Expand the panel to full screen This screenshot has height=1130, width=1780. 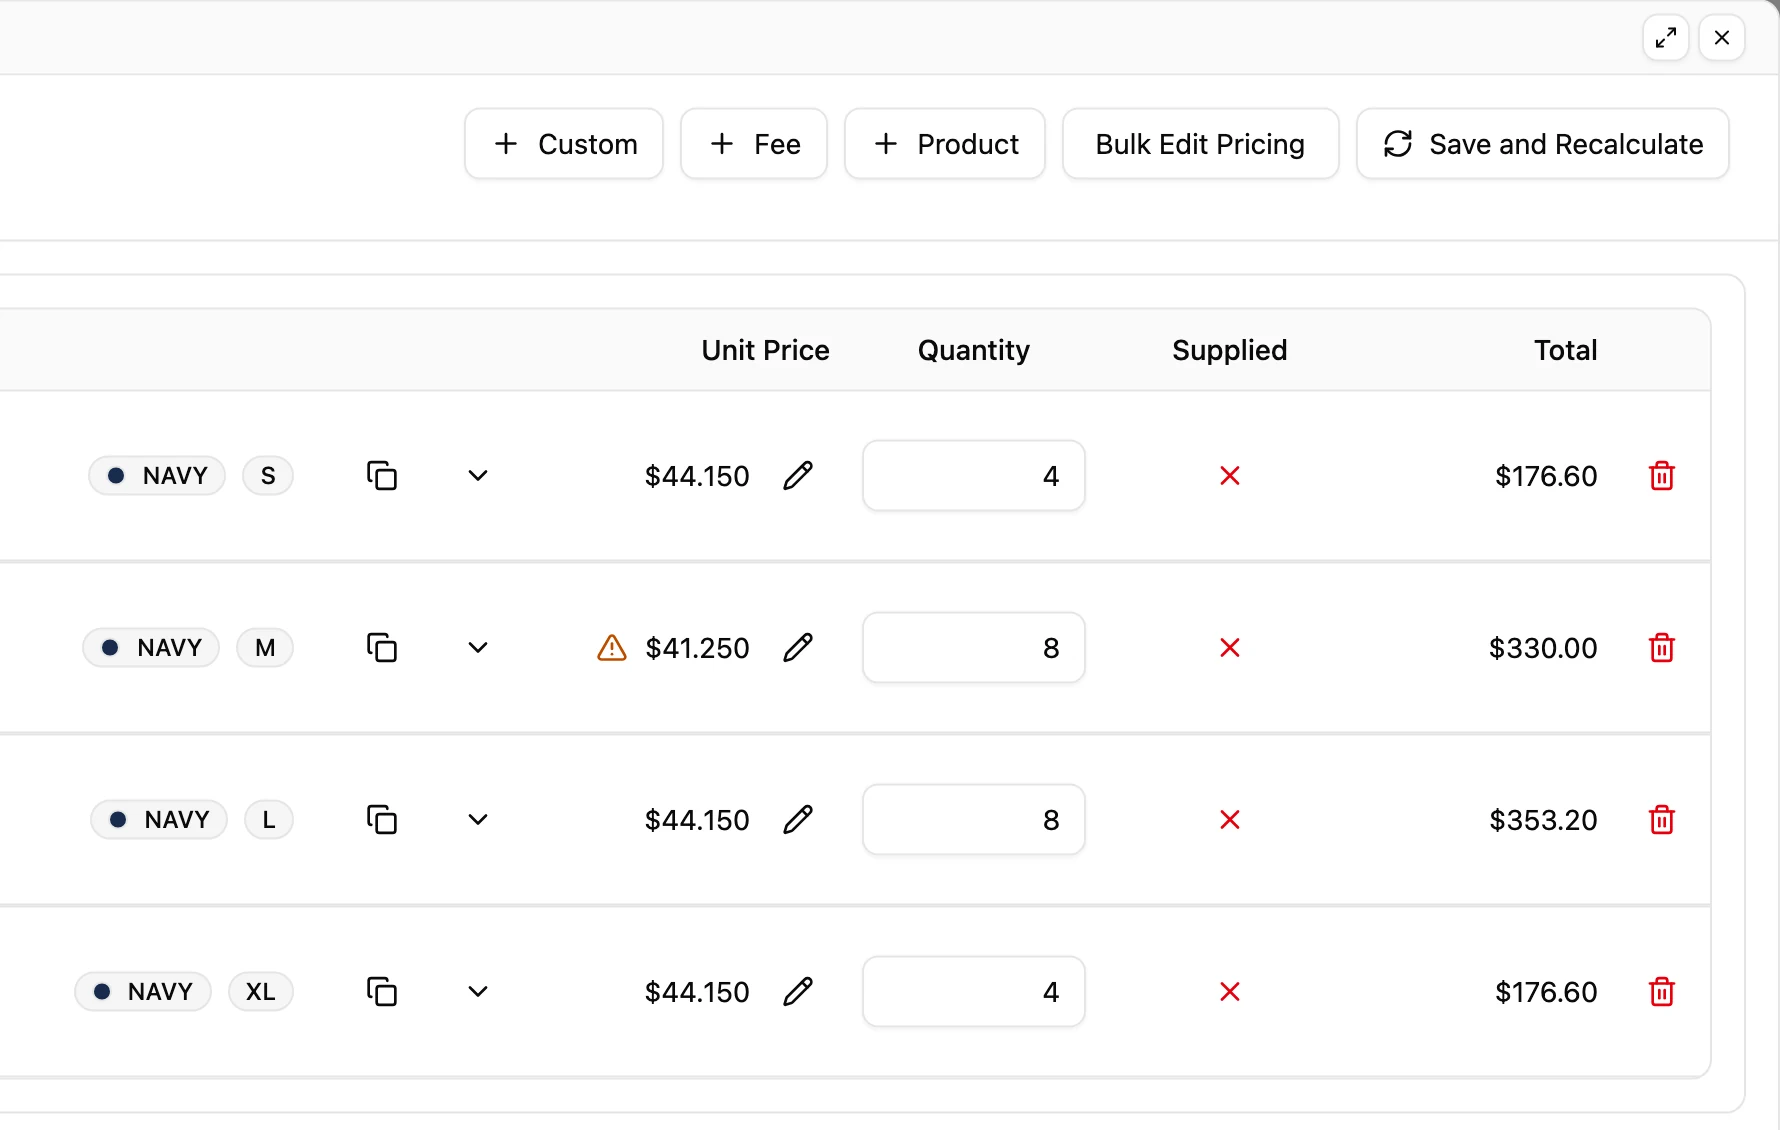pos(1666,38)
